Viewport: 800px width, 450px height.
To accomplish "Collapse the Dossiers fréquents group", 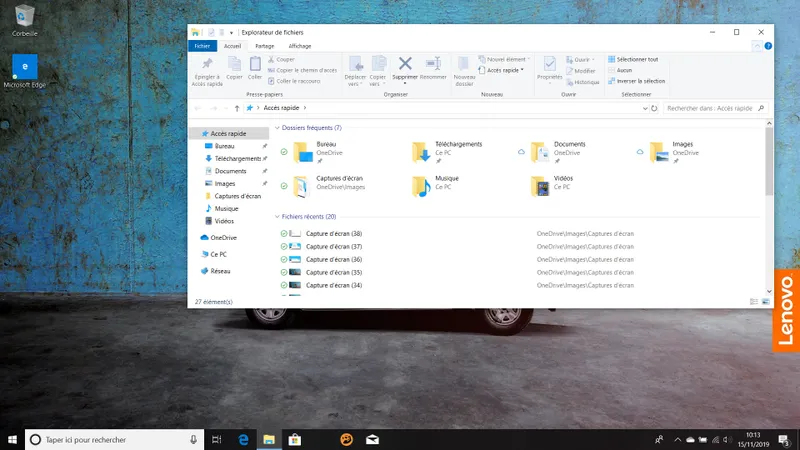I will point(277,128).
